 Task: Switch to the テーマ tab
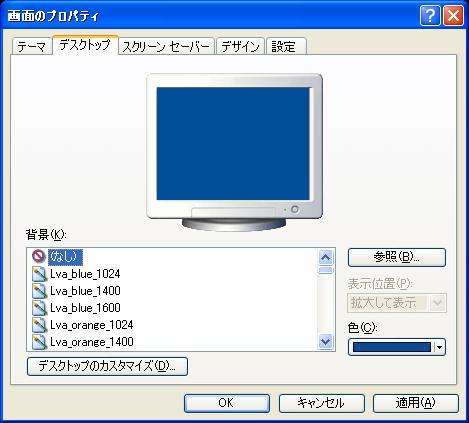click(x=32, y=46)
